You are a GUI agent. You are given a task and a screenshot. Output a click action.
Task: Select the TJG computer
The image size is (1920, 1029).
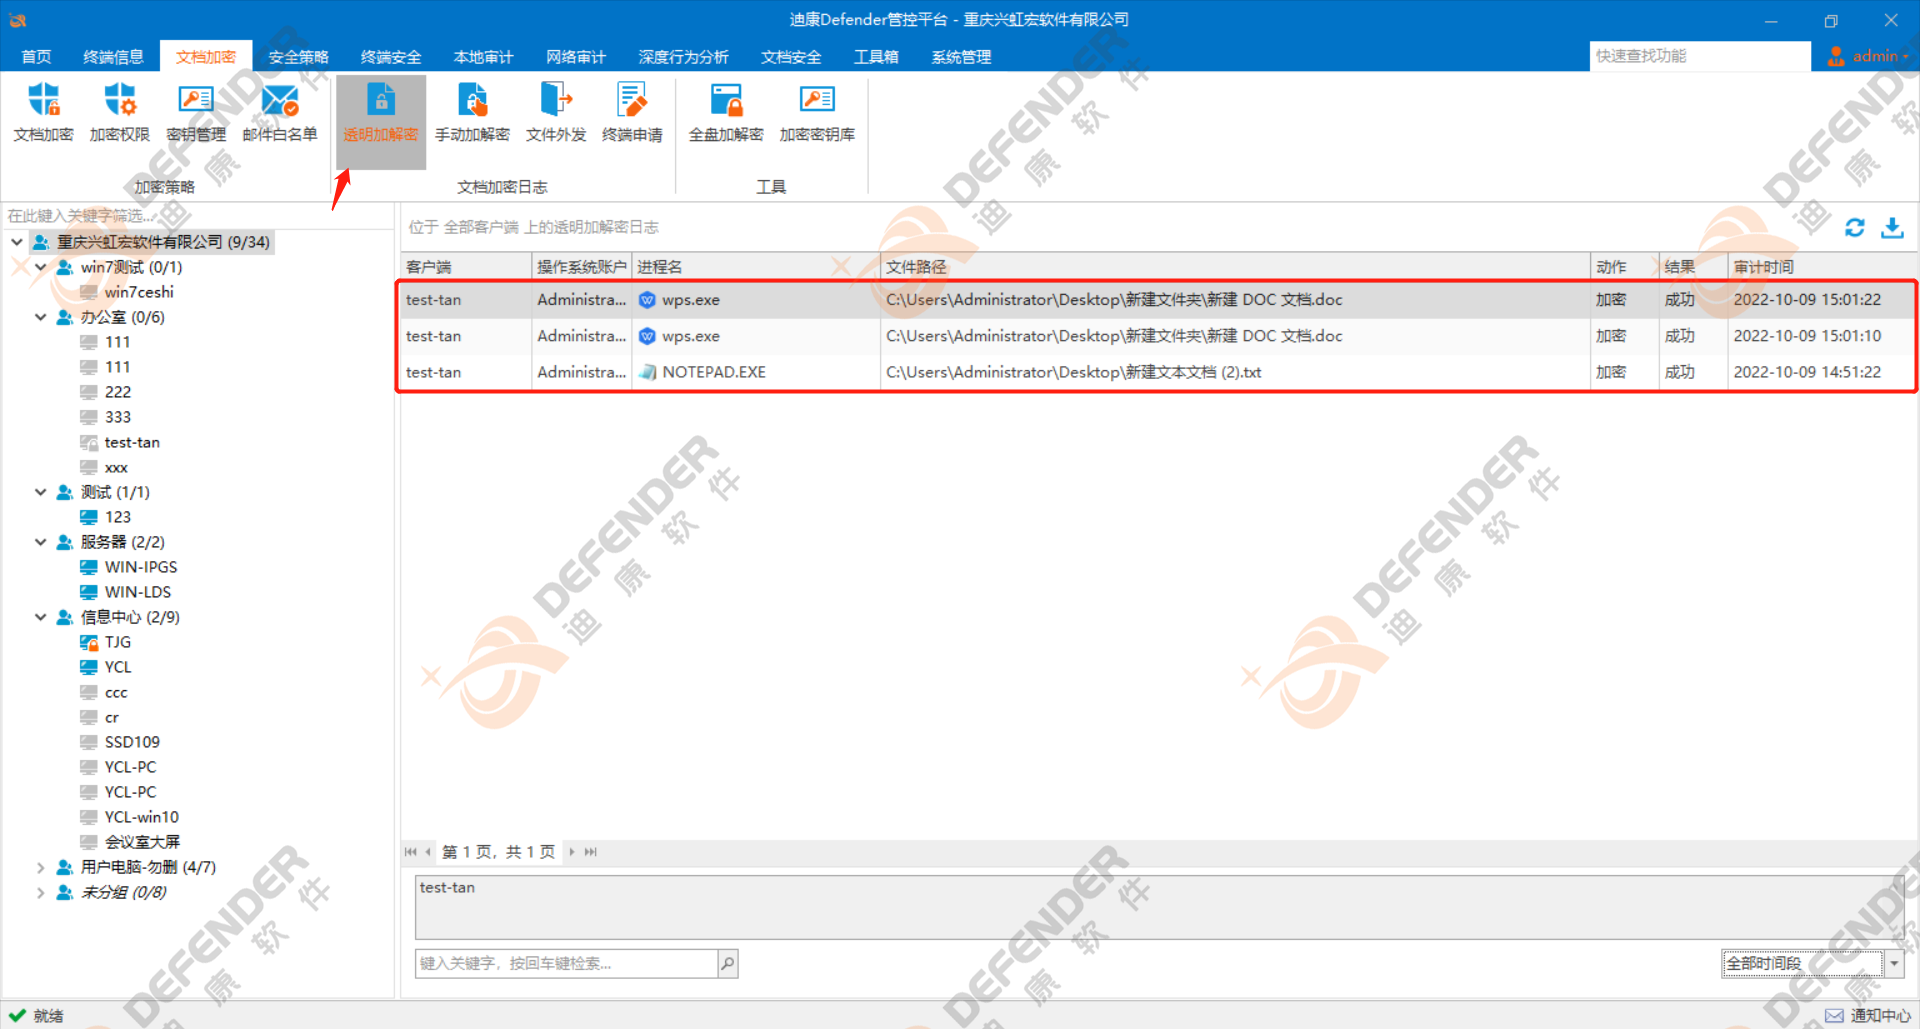click(x=118, y=642)
